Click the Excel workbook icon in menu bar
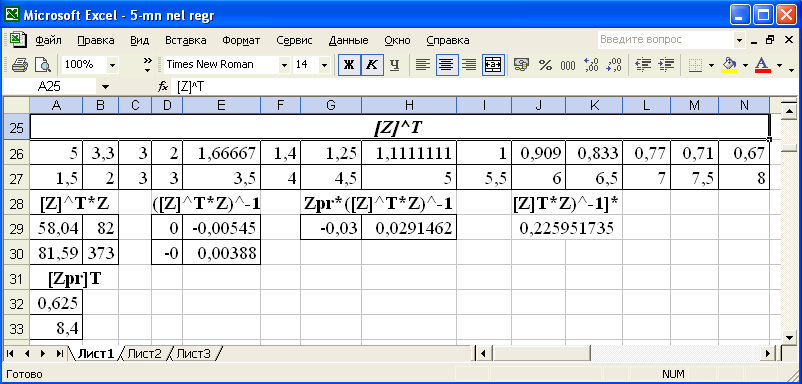 (x=18, y=40)
